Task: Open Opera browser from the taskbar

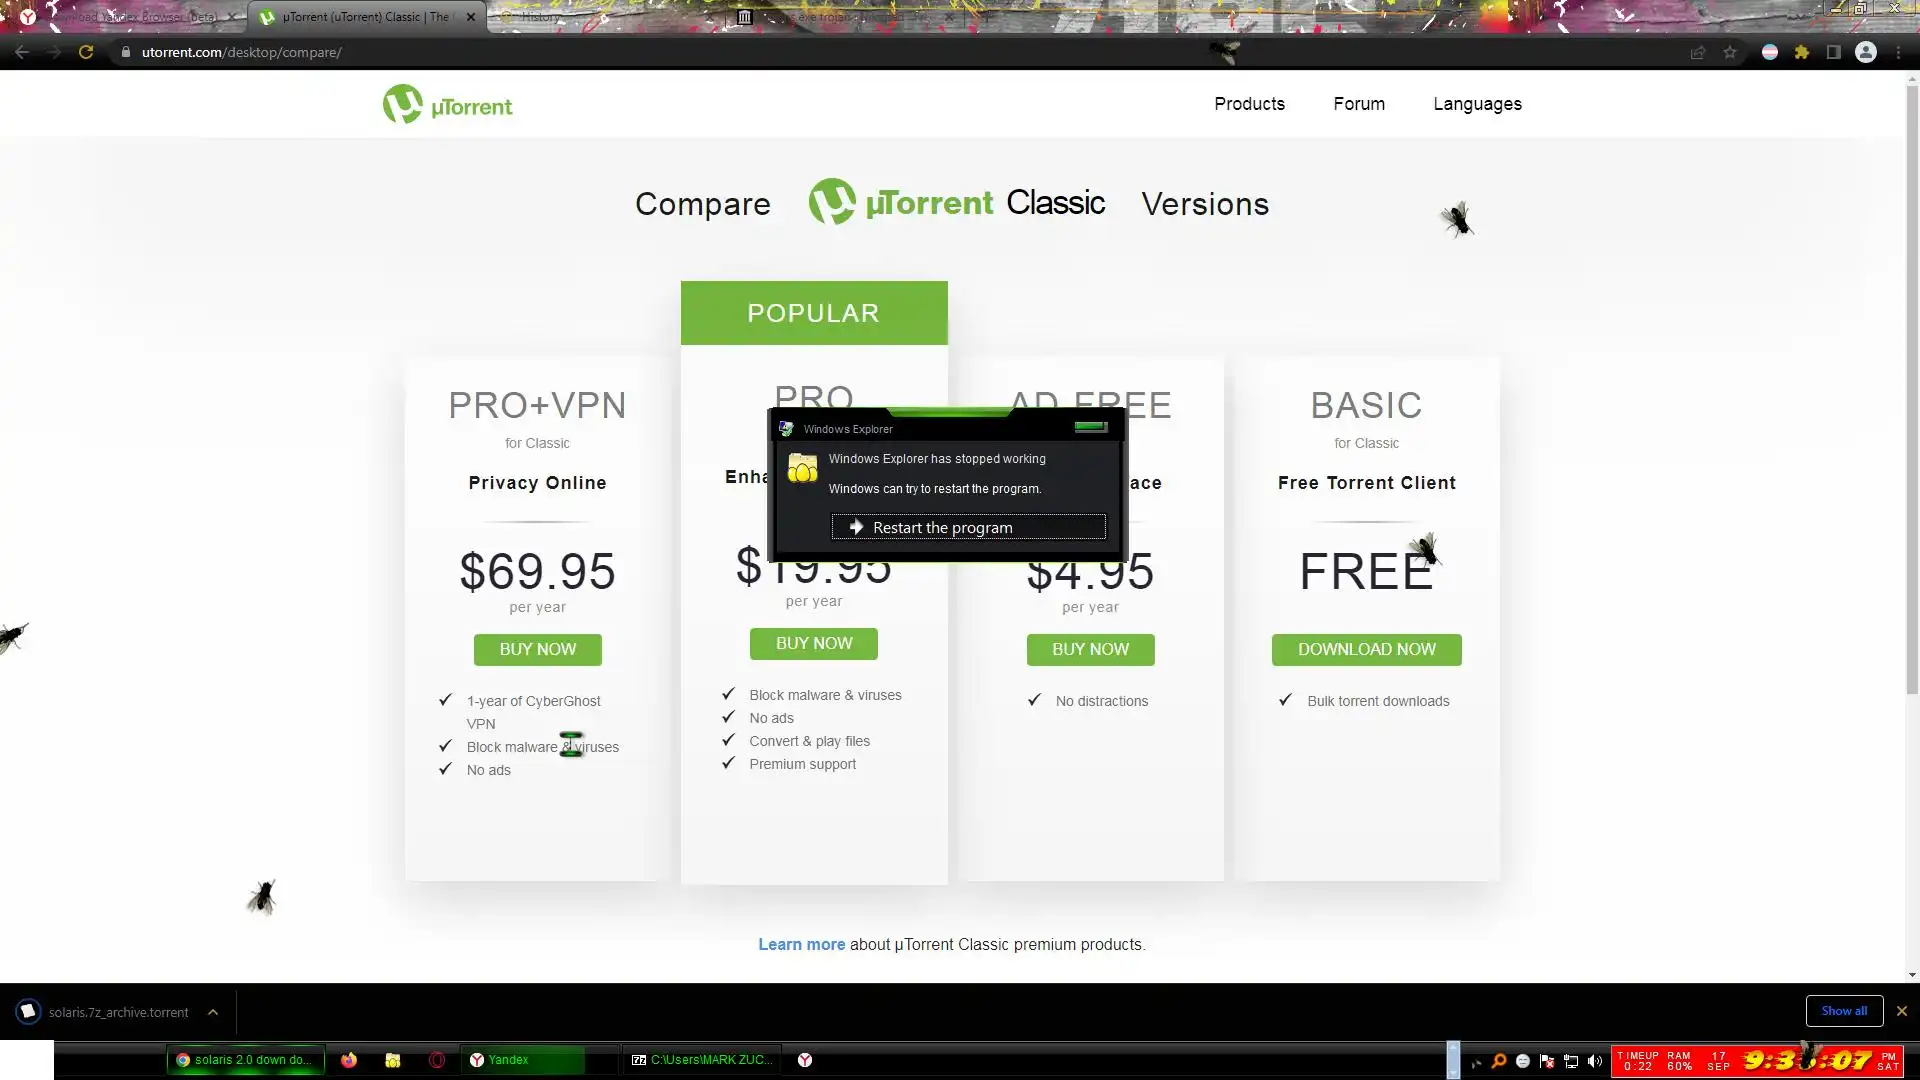Action: pos(437,1060)
